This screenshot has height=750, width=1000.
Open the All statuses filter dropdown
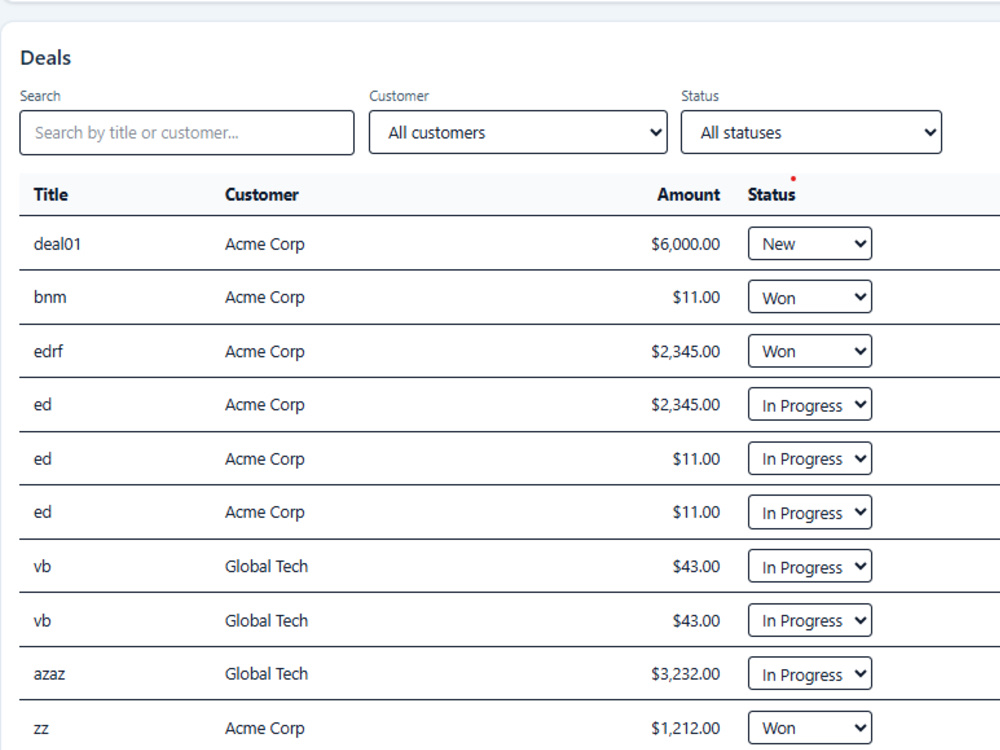(811, 133)
